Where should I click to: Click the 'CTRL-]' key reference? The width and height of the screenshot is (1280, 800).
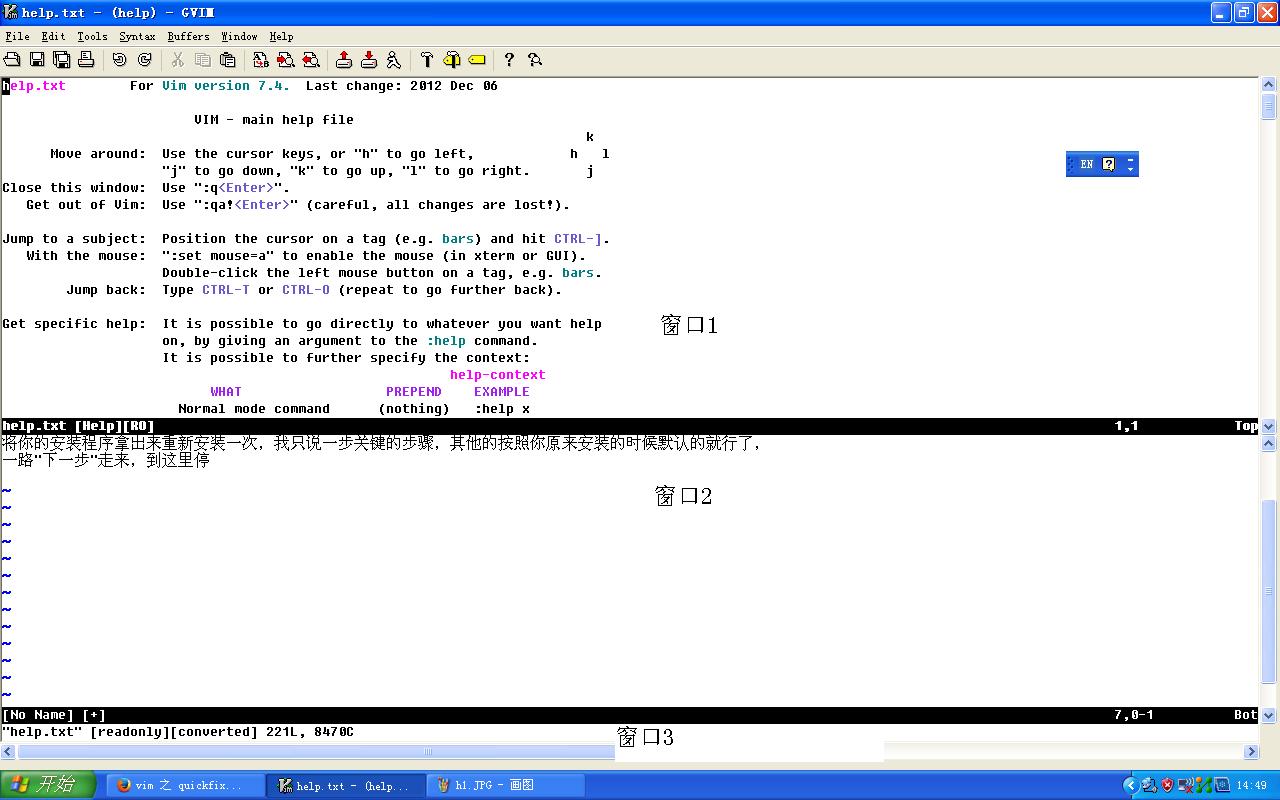[578, 239]
